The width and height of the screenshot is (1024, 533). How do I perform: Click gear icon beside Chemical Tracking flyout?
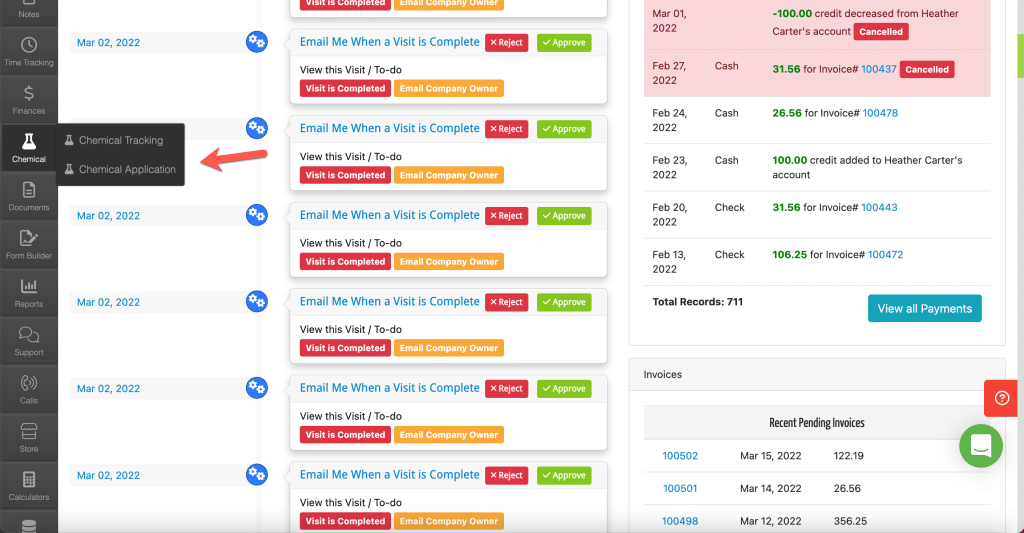pyautogui.click(x=257, y=128)
